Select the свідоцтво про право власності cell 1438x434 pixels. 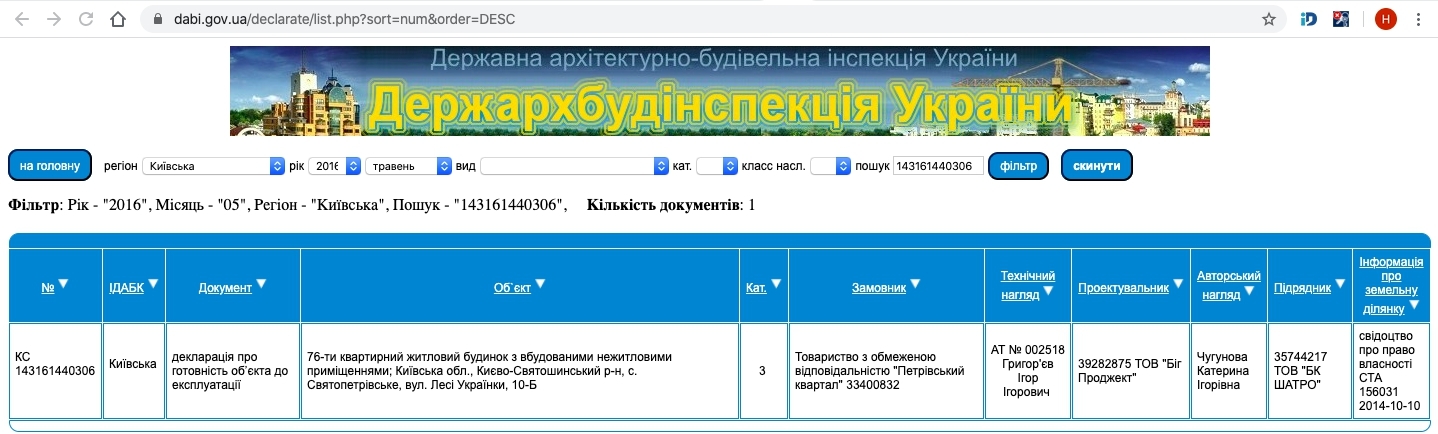click(1392, 370)
